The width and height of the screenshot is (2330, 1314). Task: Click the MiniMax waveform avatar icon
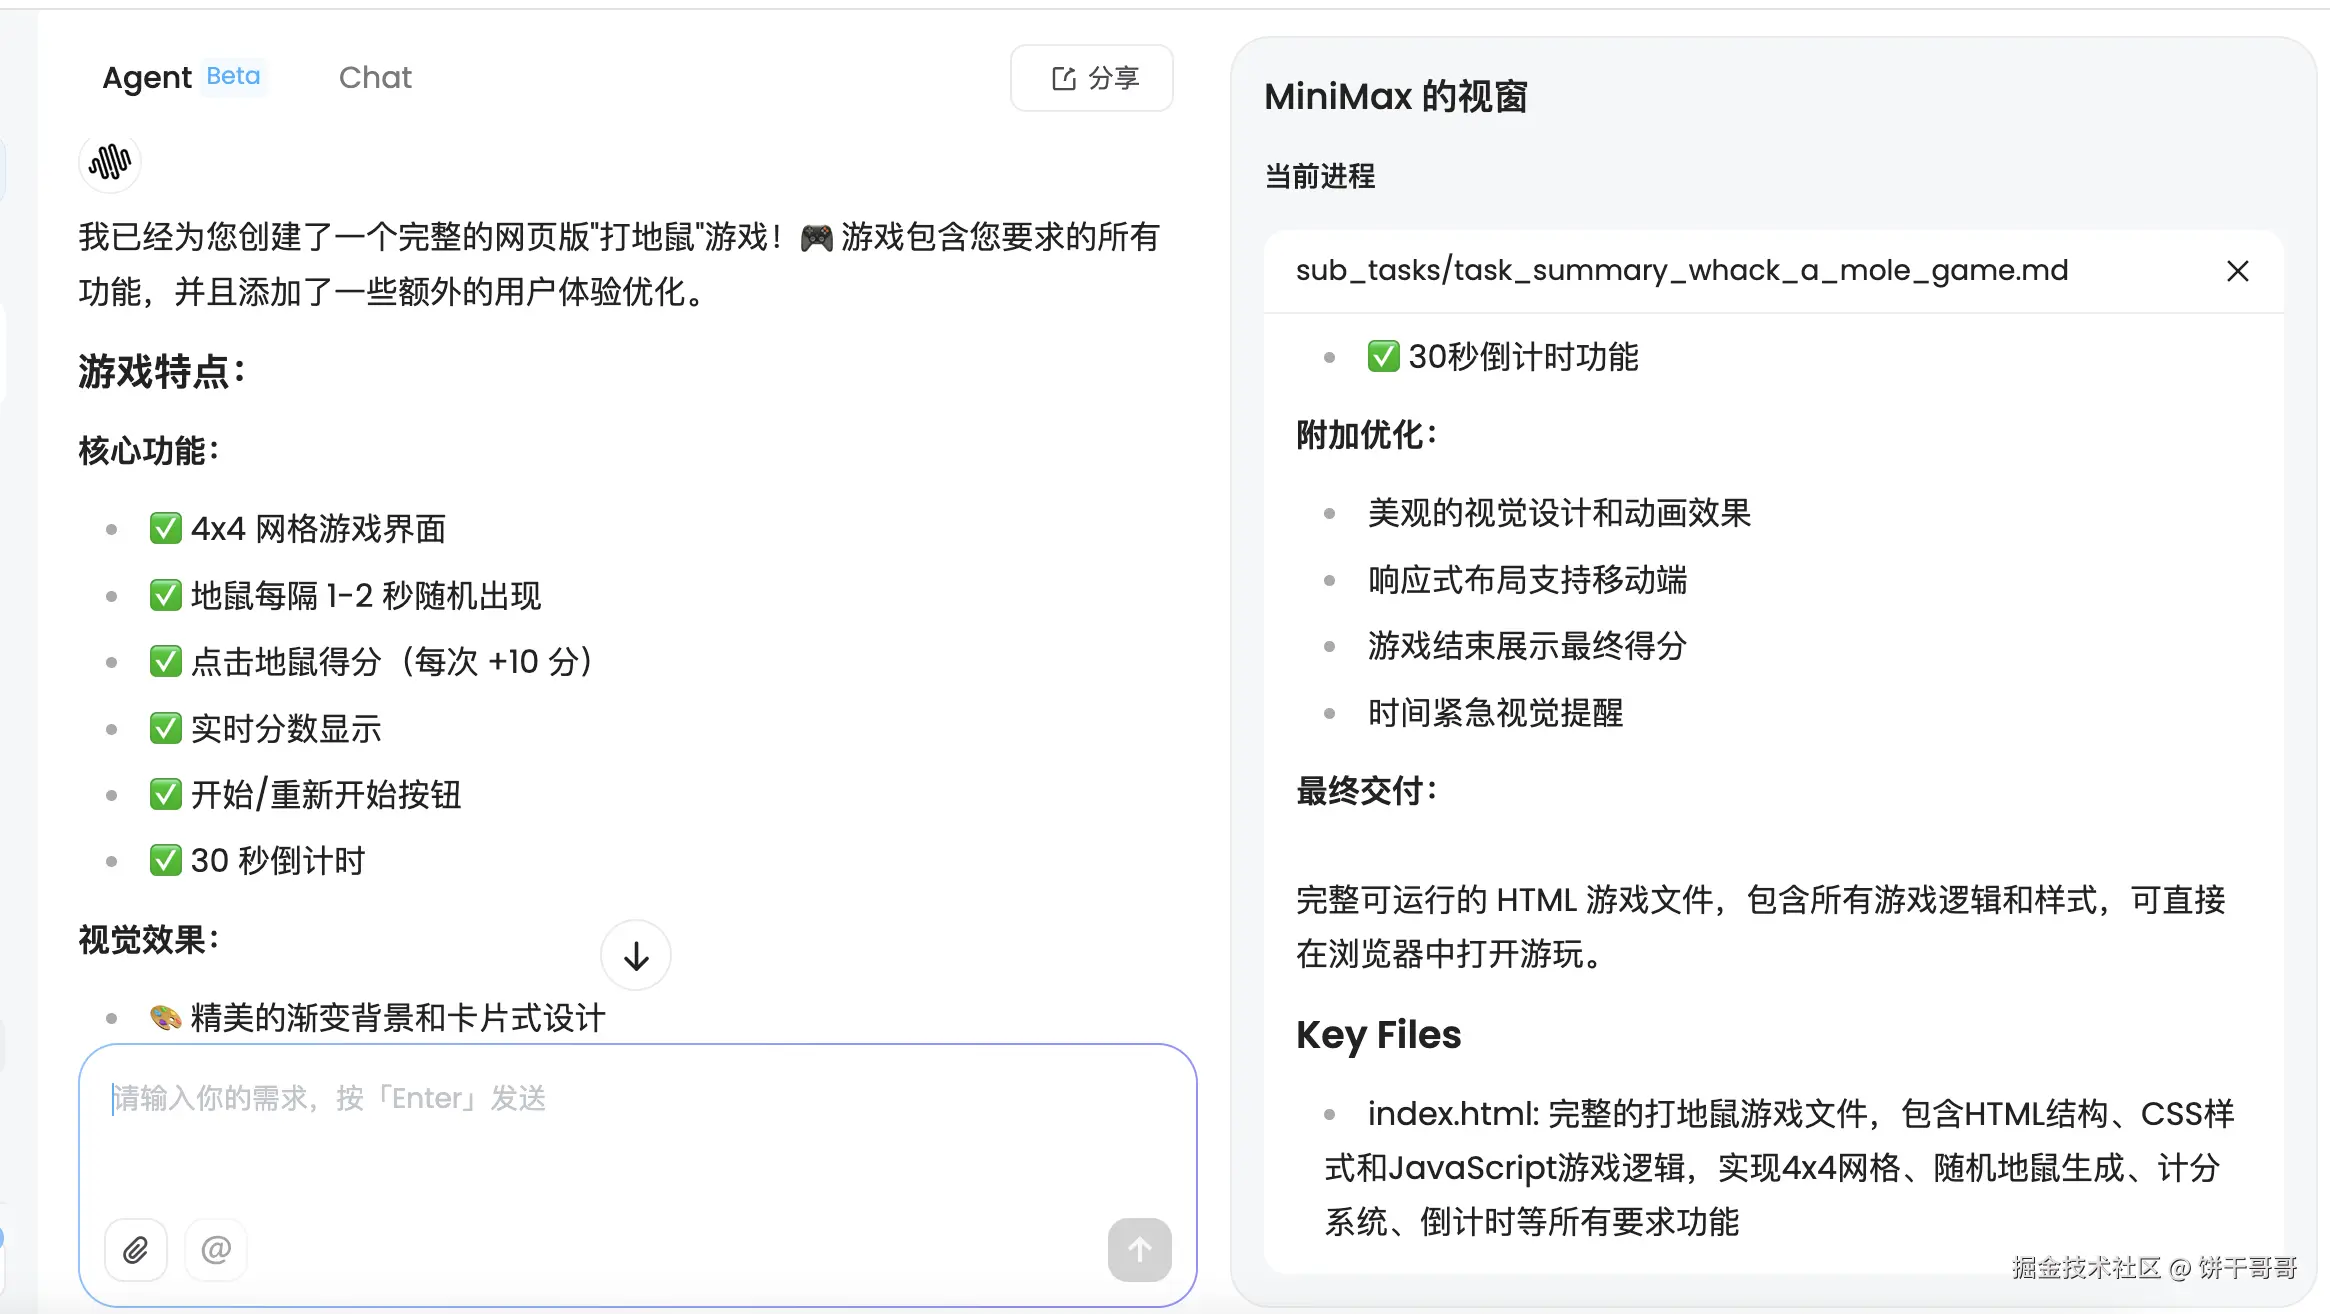click(x=110, y=162)
